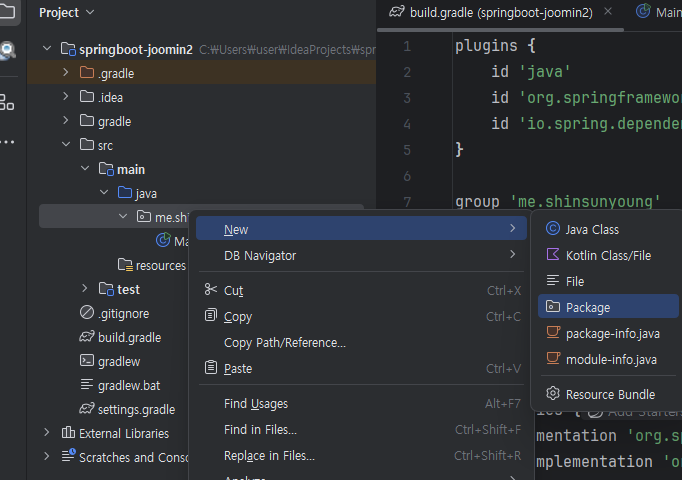This screenshot has height=480, width=682.
Task: Click the Copy icon in context menu
Action: point(211,315)
